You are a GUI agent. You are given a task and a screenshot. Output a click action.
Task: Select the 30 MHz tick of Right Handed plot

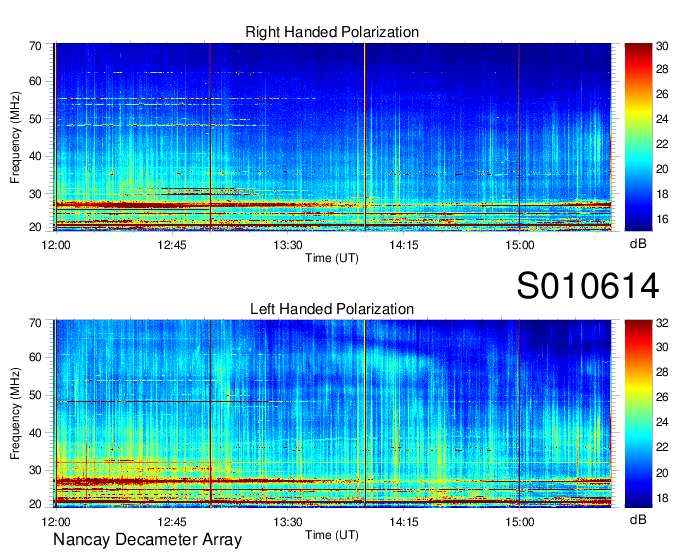pyautogui.click(x=36, y=194)
